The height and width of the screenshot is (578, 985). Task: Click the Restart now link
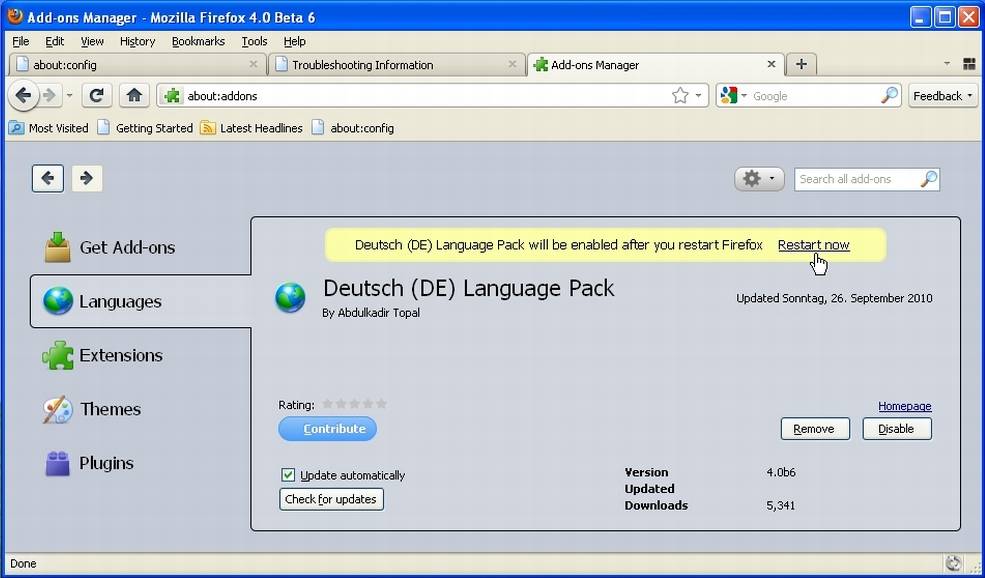tap(813, 245)
